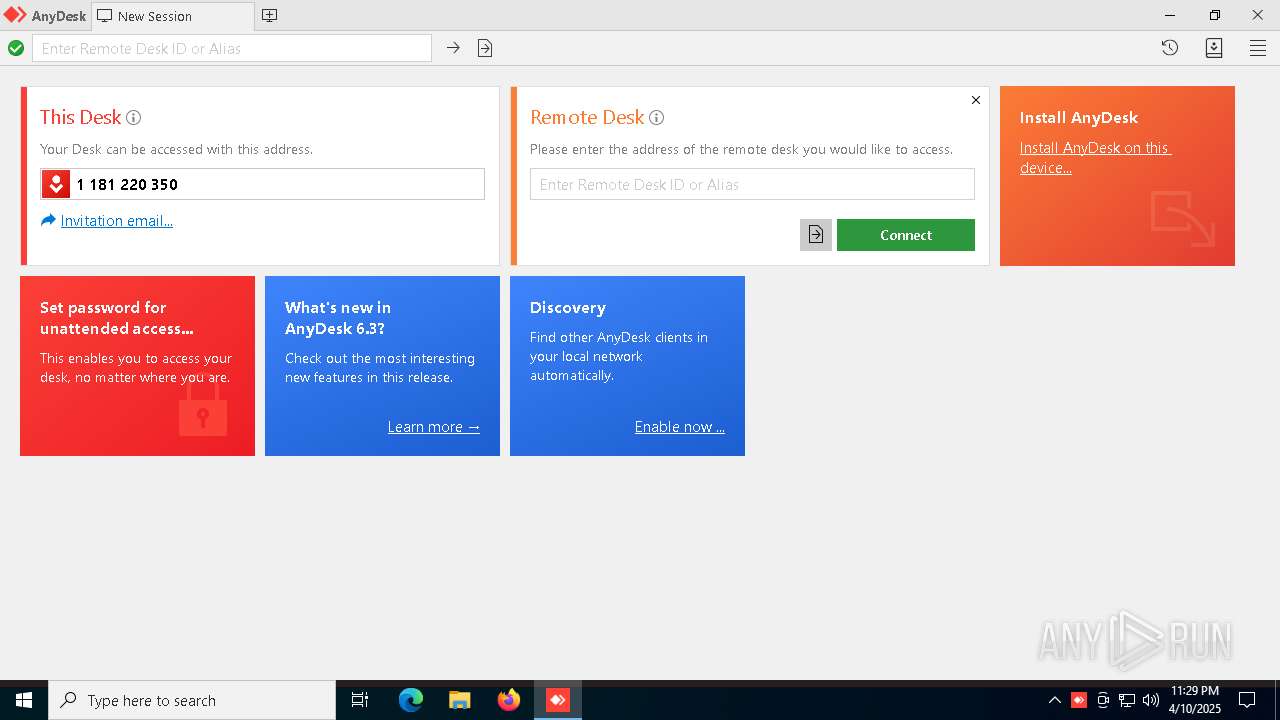Click file transfer button beside Connect
The image size is (1280, 720).
coord(816,235)
